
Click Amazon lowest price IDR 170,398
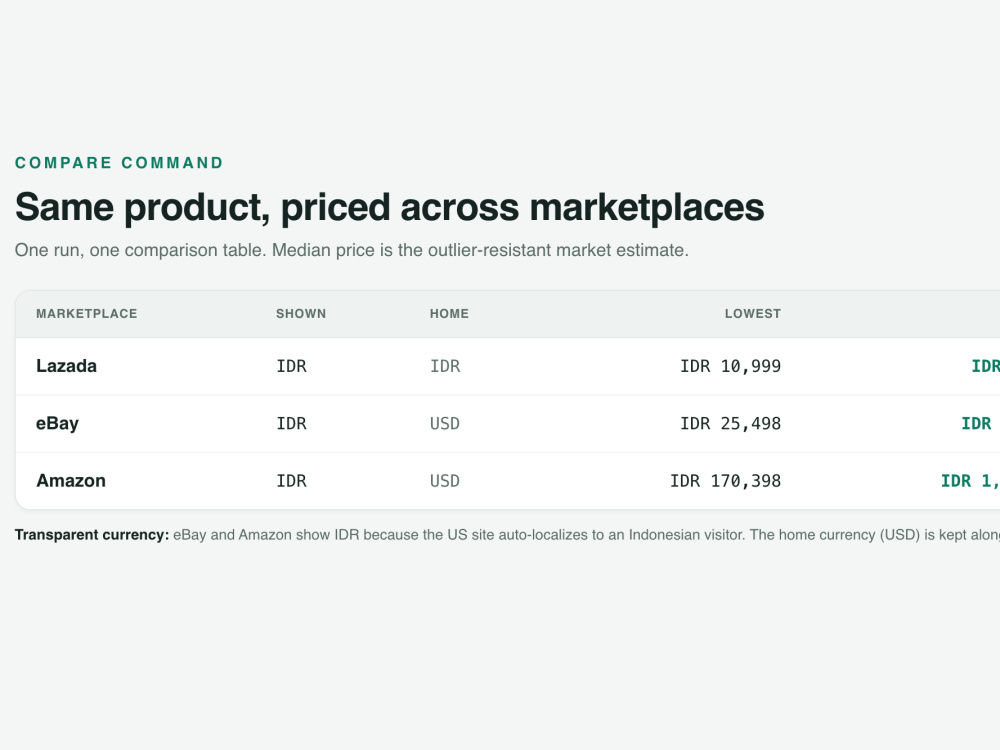725,481
